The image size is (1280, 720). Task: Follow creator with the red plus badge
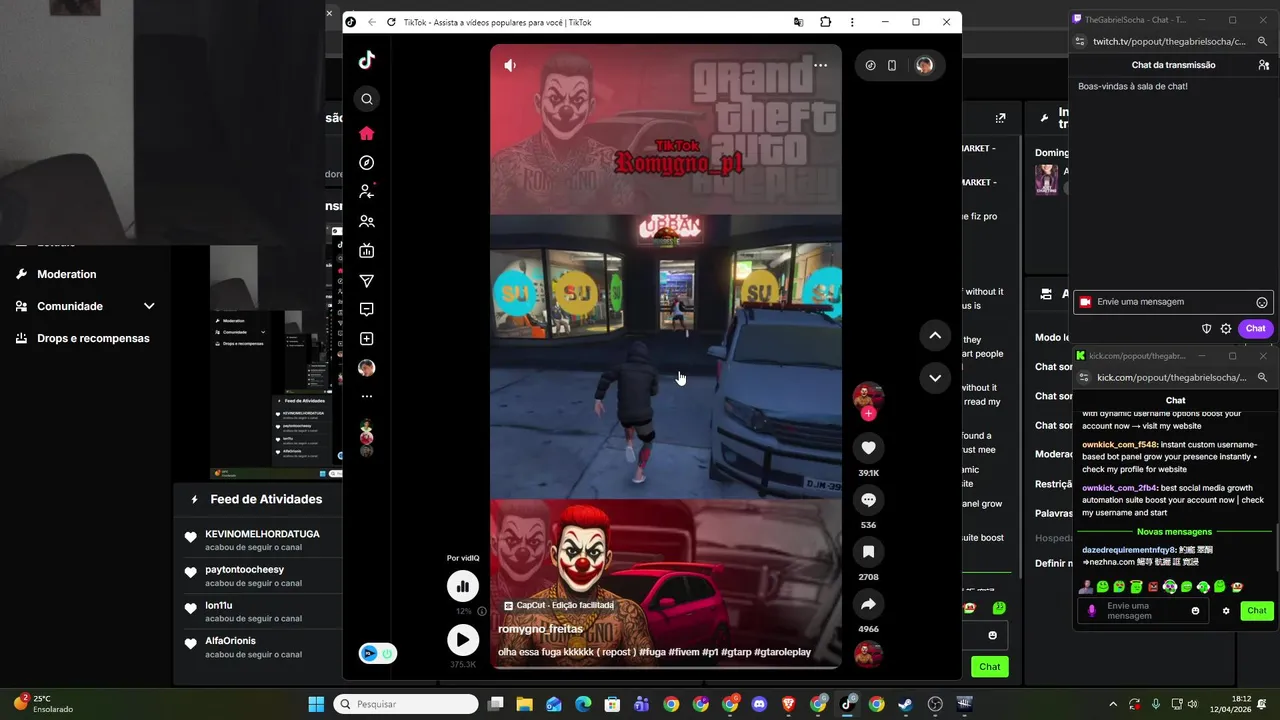click(868, 413)
